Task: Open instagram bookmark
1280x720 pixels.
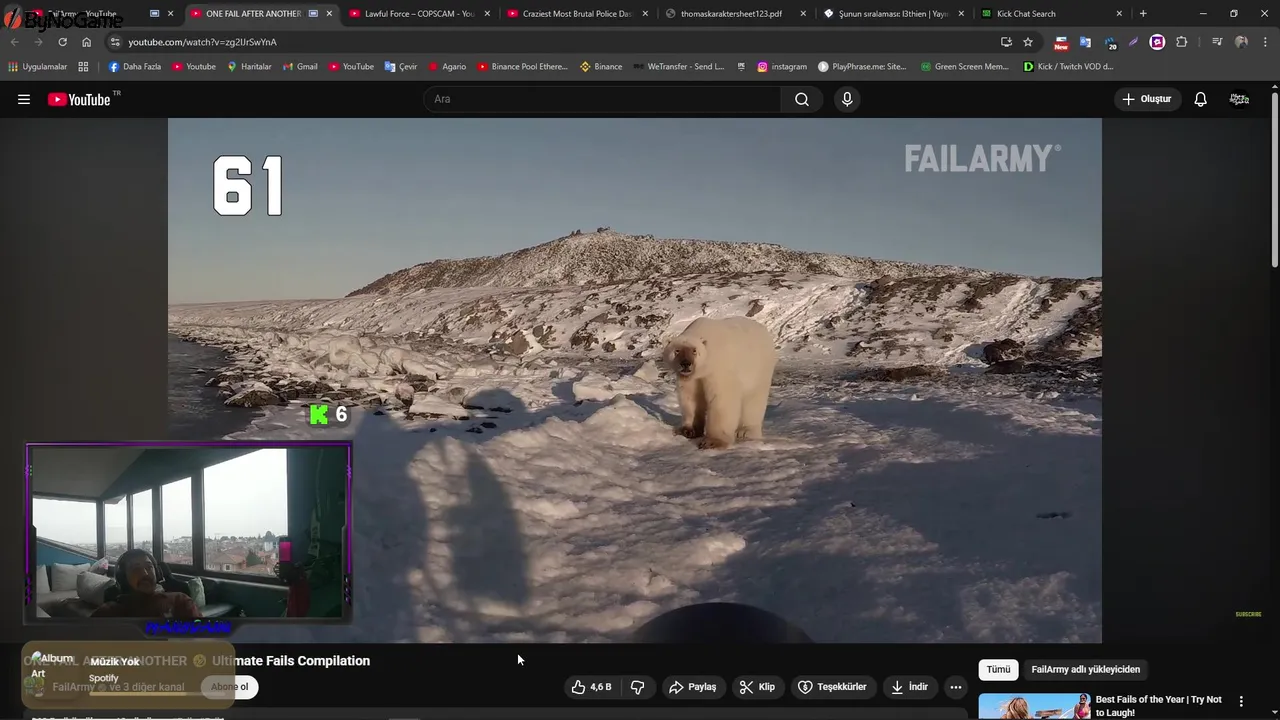Action: click(x=781, y=66)
